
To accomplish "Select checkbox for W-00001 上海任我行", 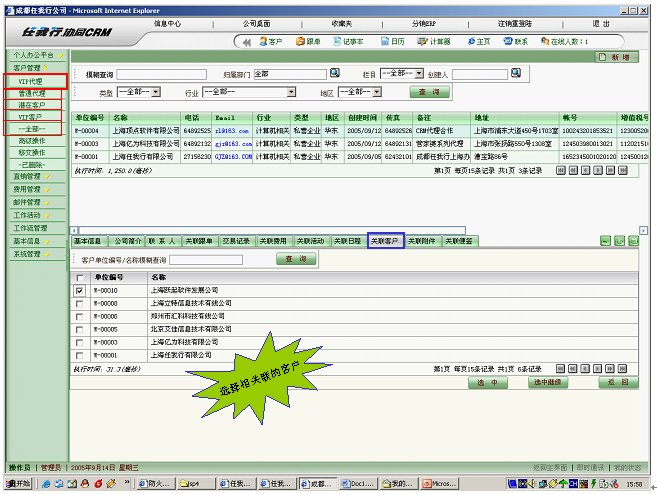I will (80, 355).
